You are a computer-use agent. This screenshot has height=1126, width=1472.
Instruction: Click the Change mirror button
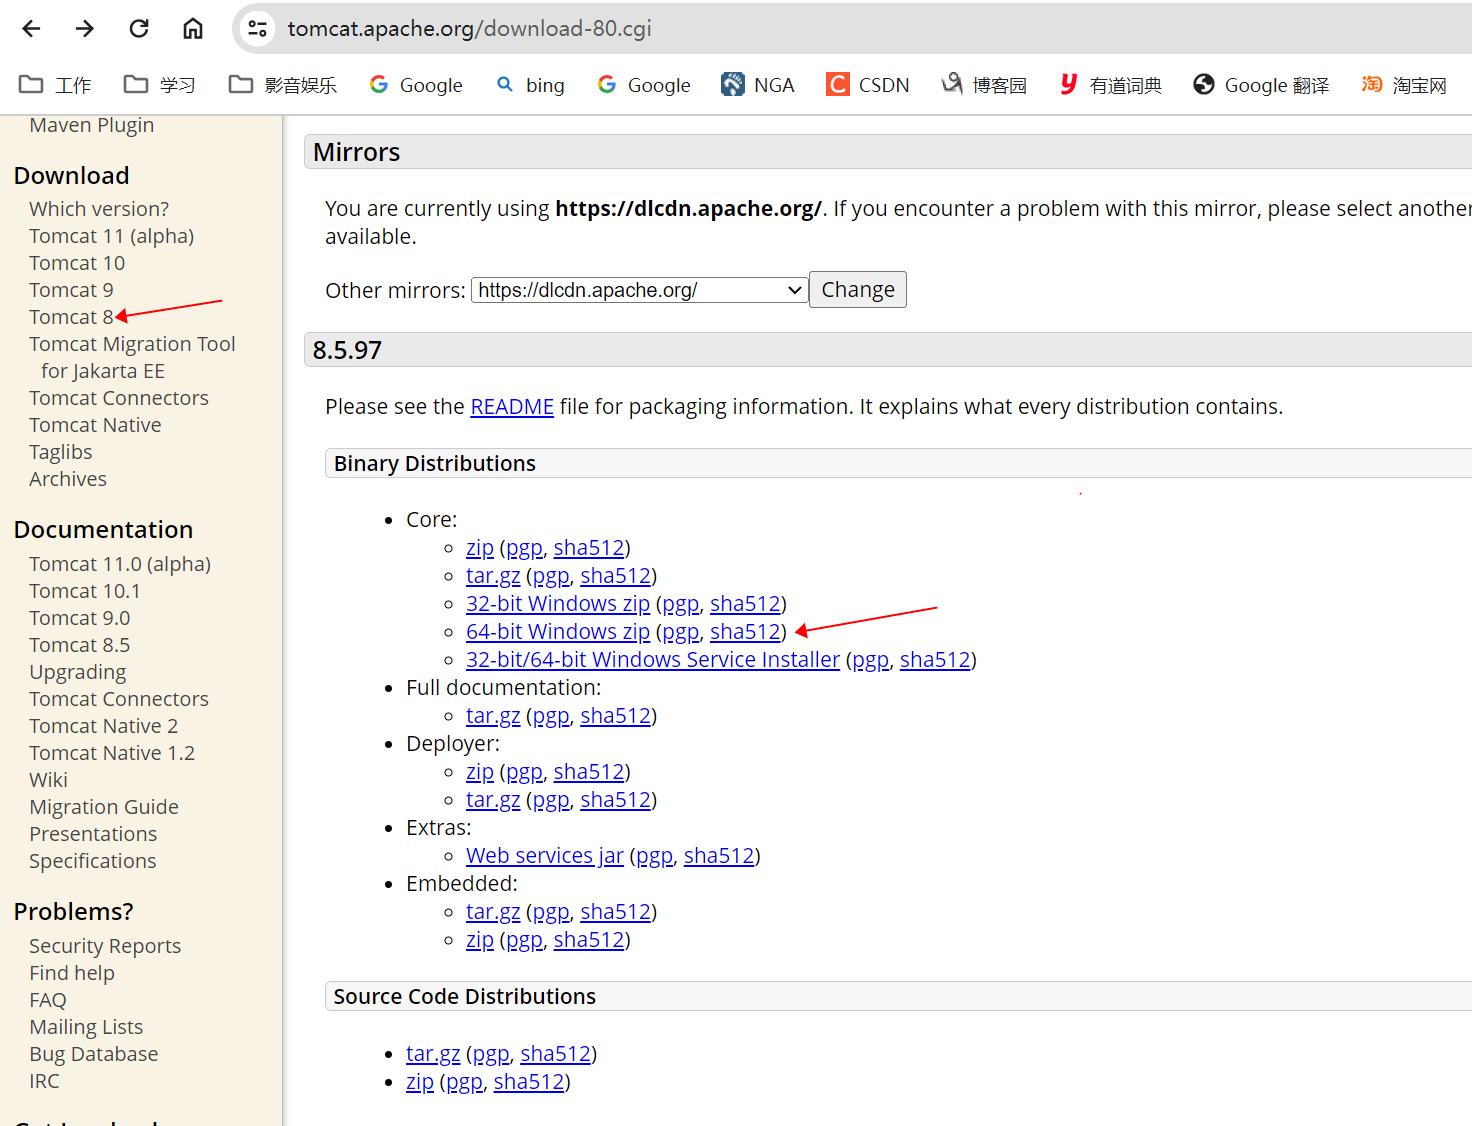tap(858, 290)
